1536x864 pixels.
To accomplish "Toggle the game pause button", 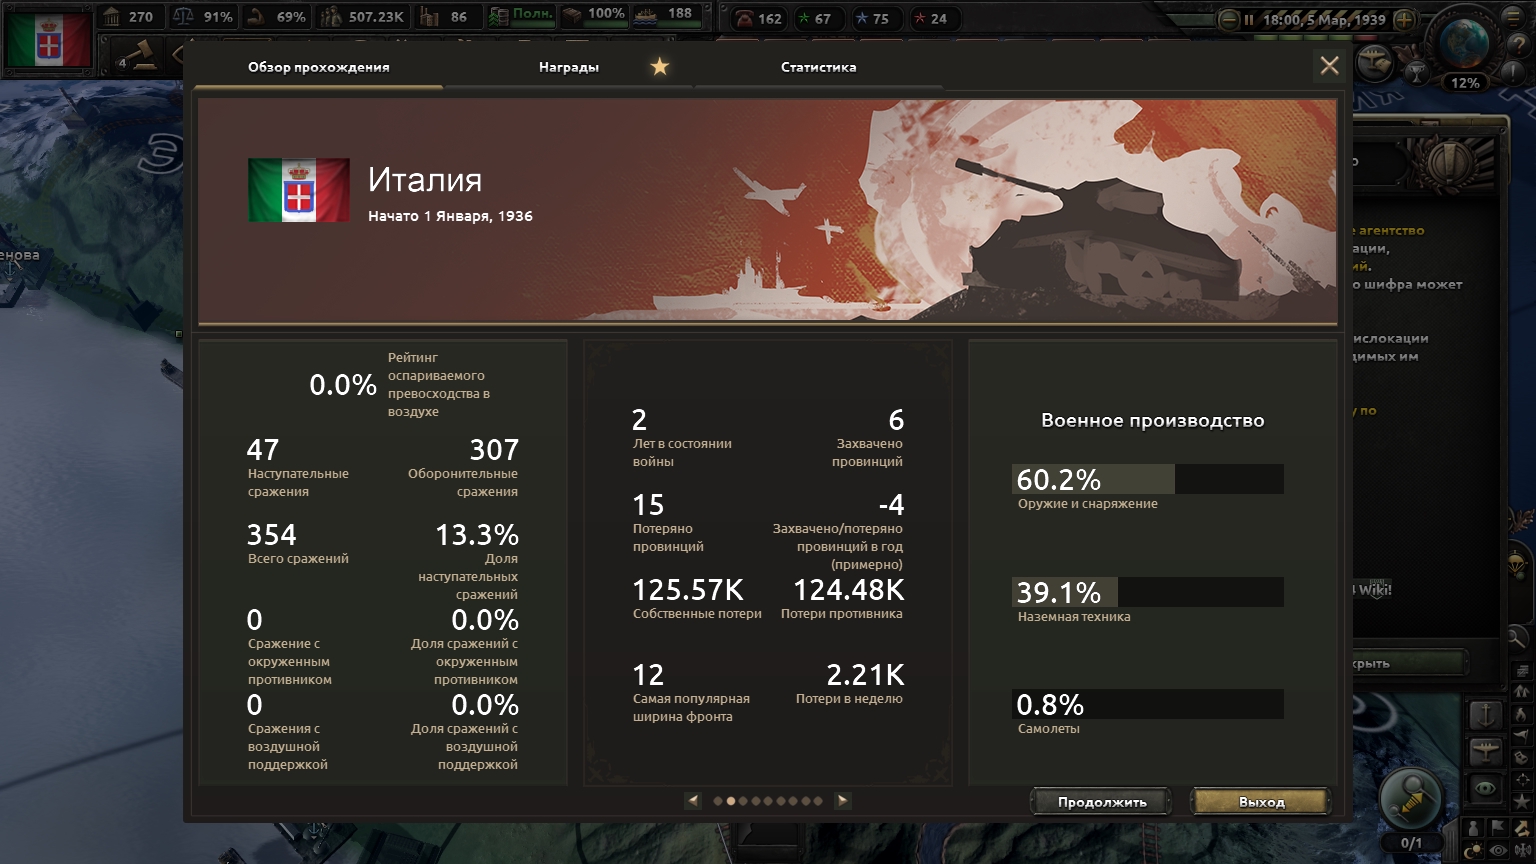I will (1249, 19).
